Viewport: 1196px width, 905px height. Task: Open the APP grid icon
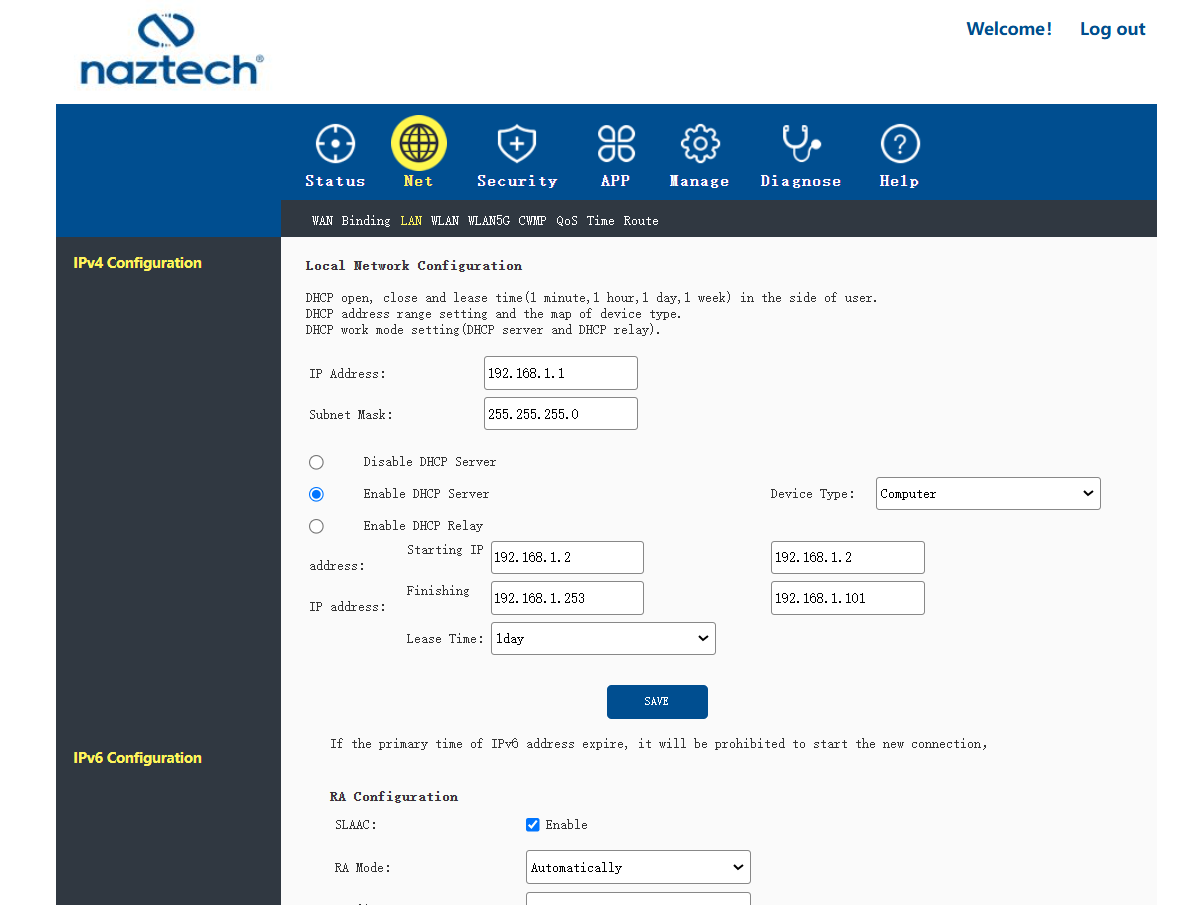616,143
